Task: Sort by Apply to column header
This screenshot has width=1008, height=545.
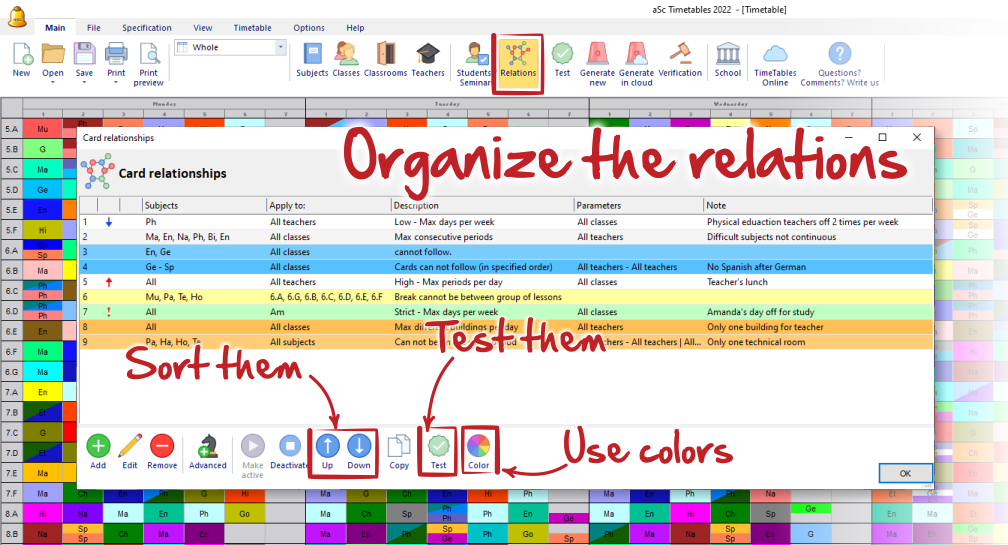Action: [328, 206]
